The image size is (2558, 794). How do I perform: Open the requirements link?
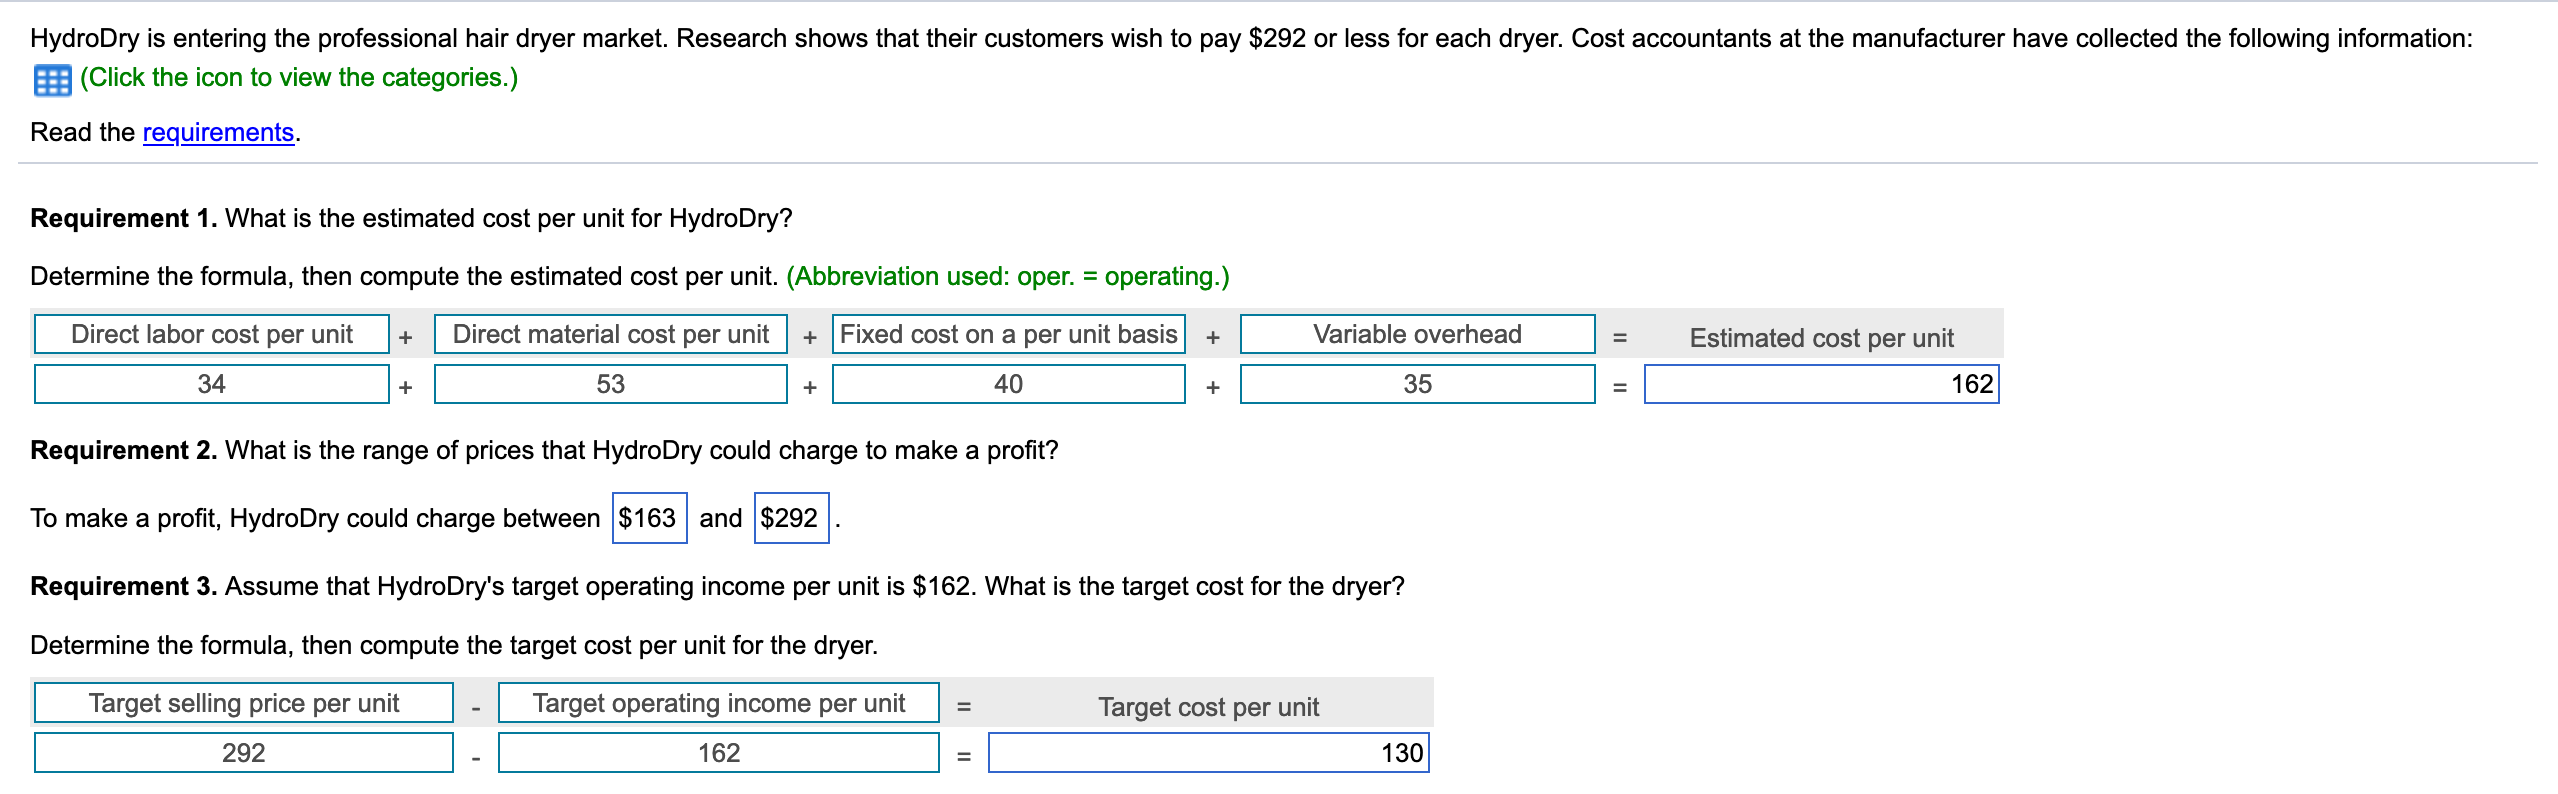point(218,132)
